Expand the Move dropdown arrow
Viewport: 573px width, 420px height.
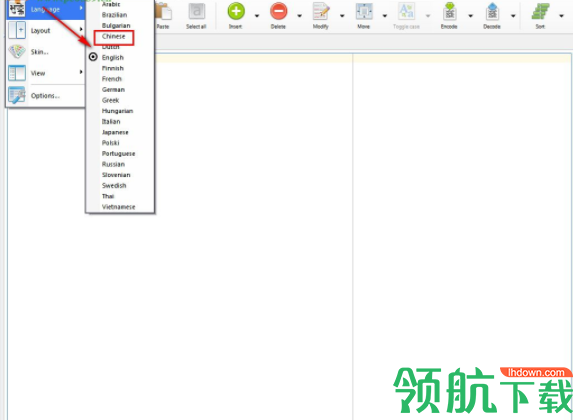385,16
